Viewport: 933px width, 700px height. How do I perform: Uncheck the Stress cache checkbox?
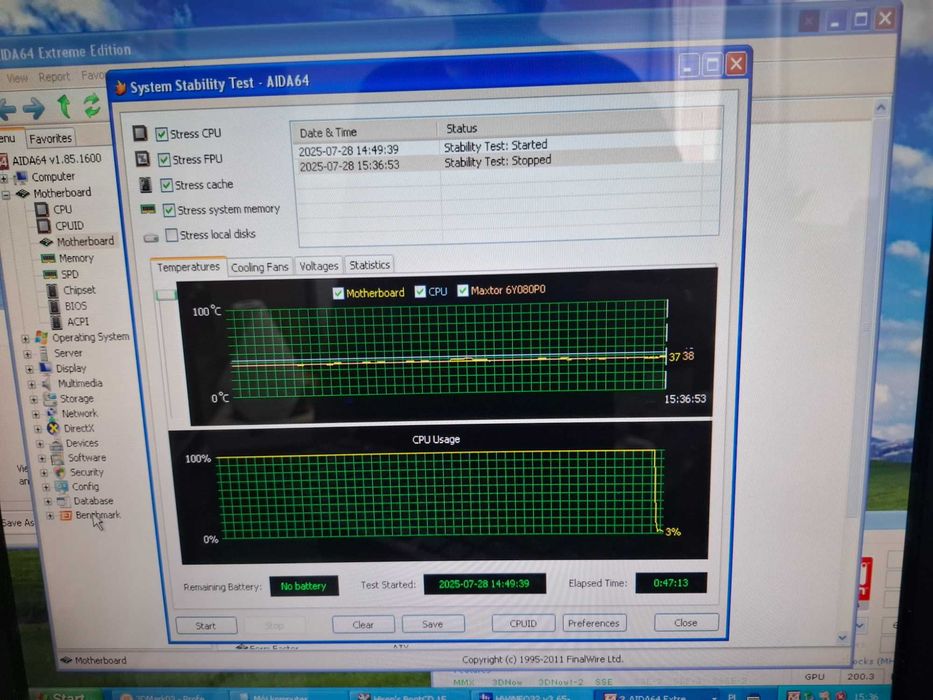pos(167,185)
